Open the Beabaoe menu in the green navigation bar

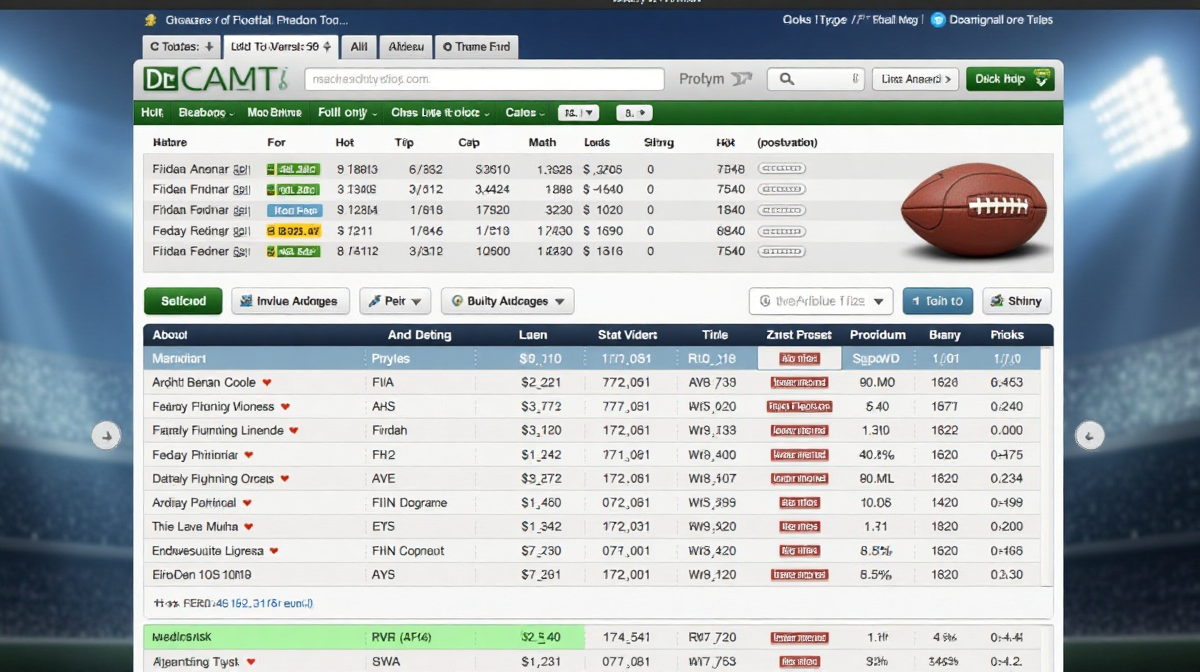(206, 113)
